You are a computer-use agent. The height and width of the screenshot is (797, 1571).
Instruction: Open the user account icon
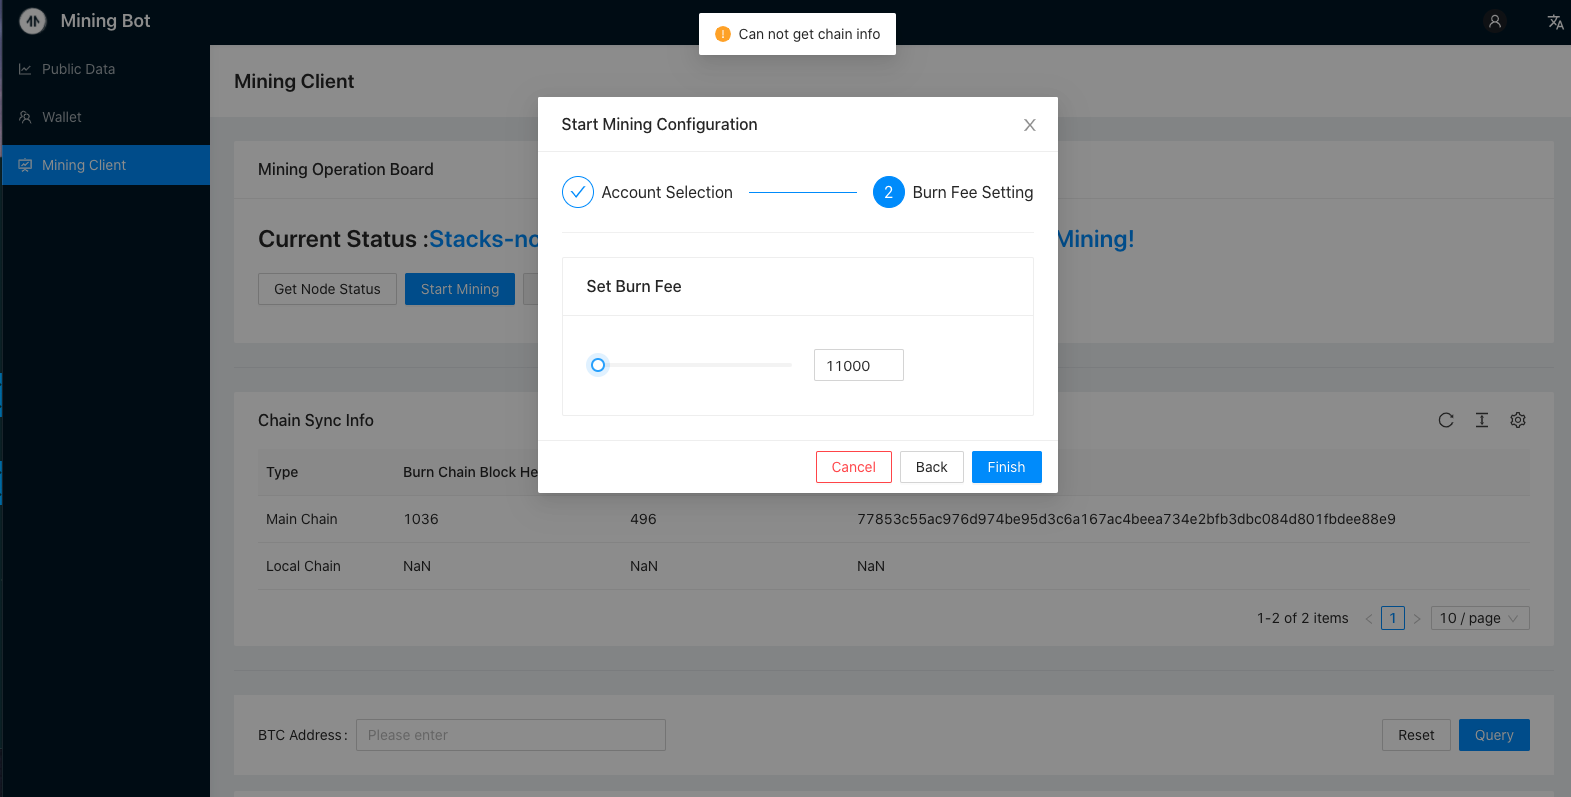(1495, 21)
